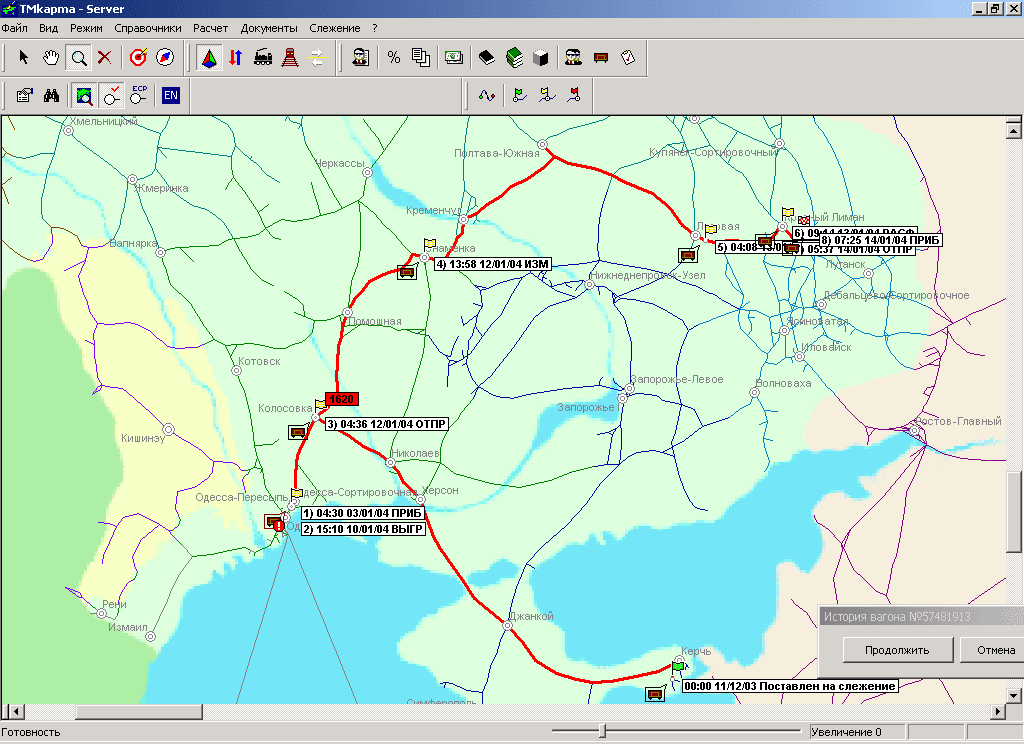
Task: Open the Расчет menu
Action: tap(210, 28)
